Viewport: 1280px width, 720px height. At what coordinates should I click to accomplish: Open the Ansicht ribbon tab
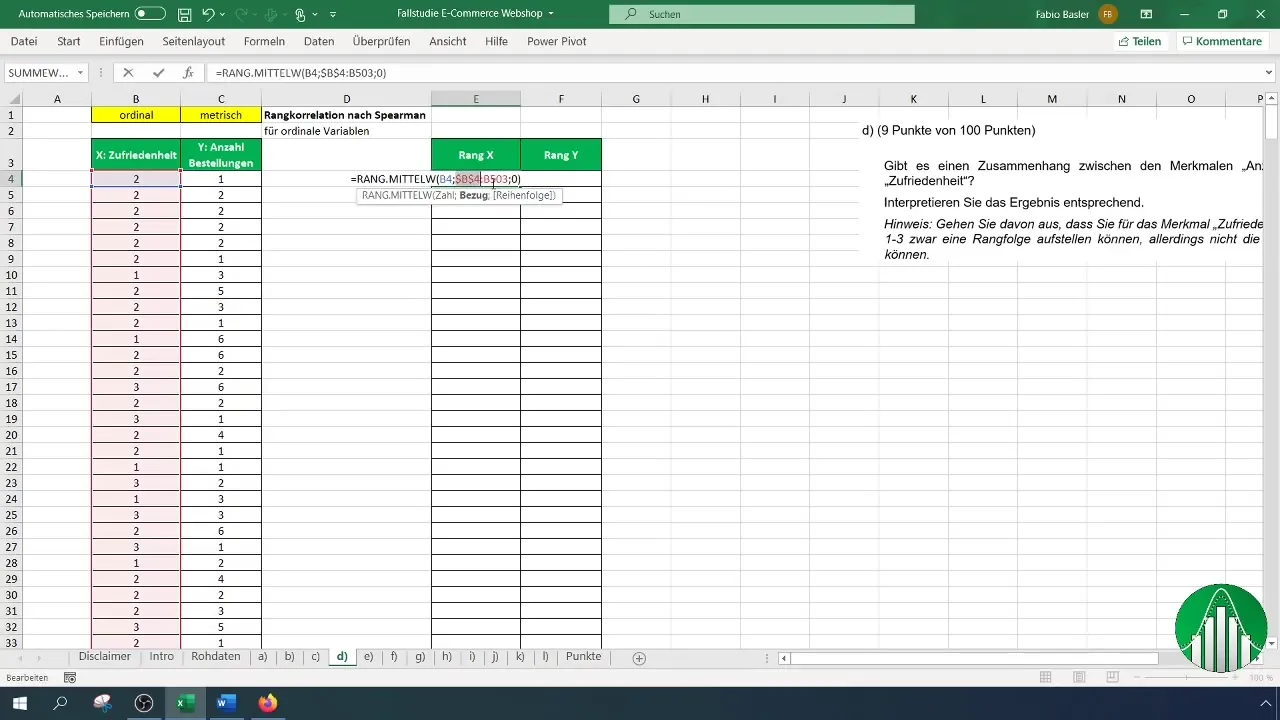[448, 41]
